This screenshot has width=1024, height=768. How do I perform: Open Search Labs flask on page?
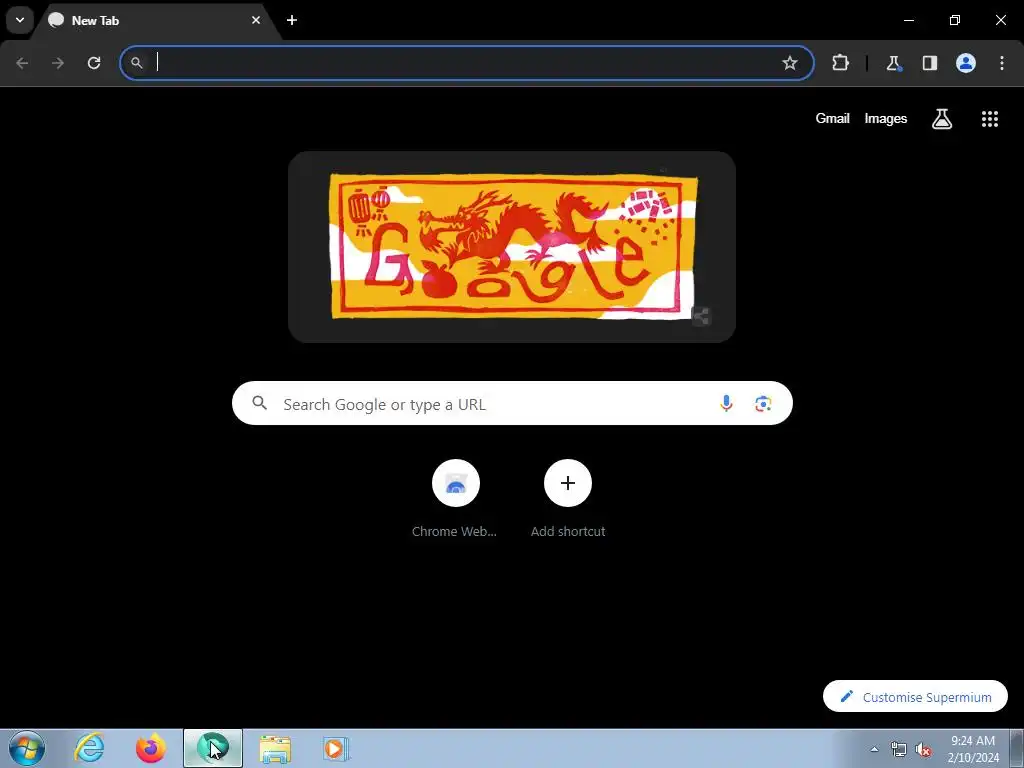(942, 119)
